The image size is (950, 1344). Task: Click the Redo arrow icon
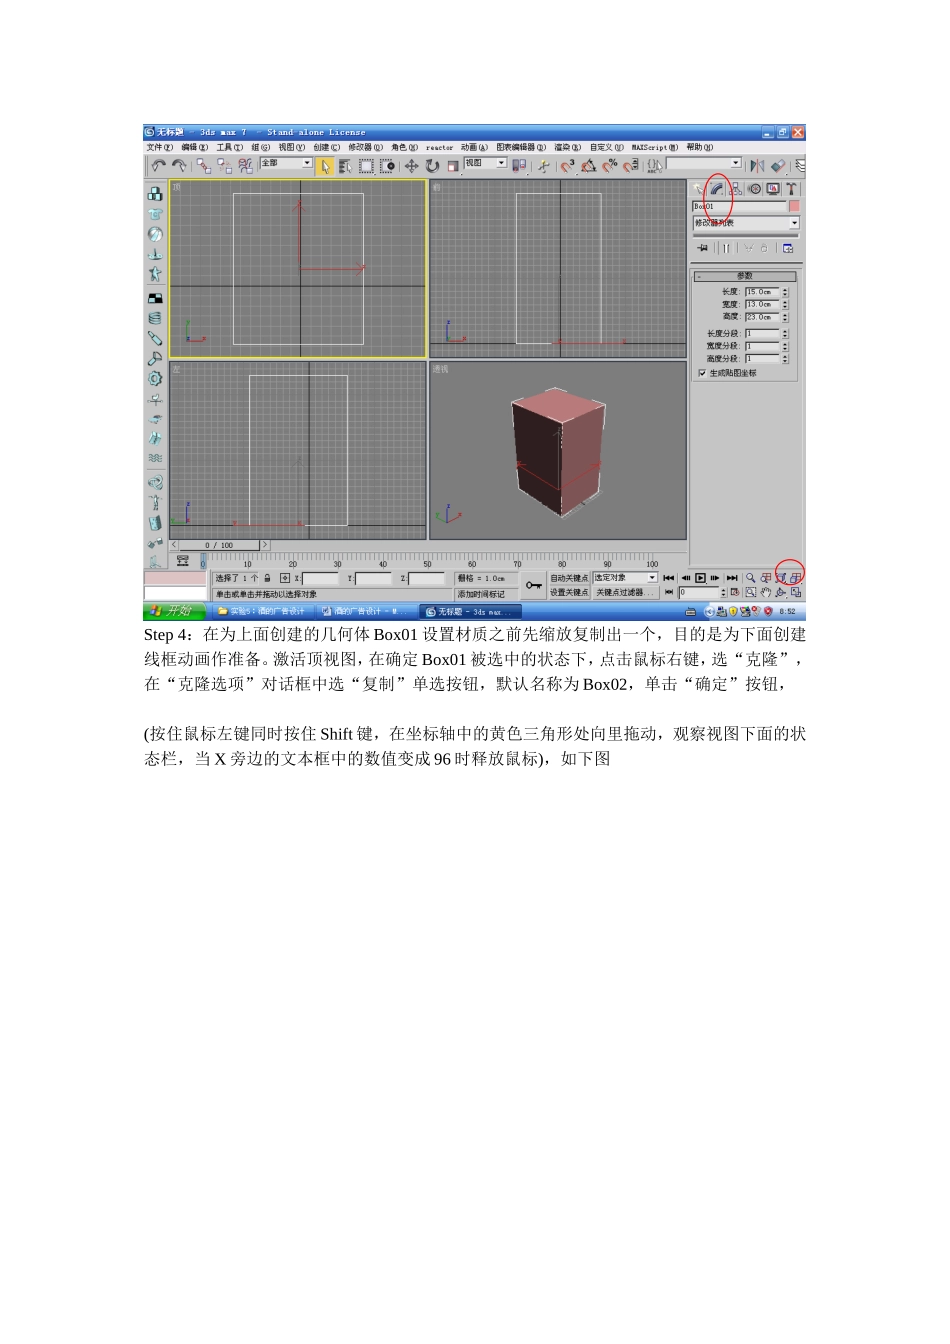pyautogui.click(x=179, y=166)
